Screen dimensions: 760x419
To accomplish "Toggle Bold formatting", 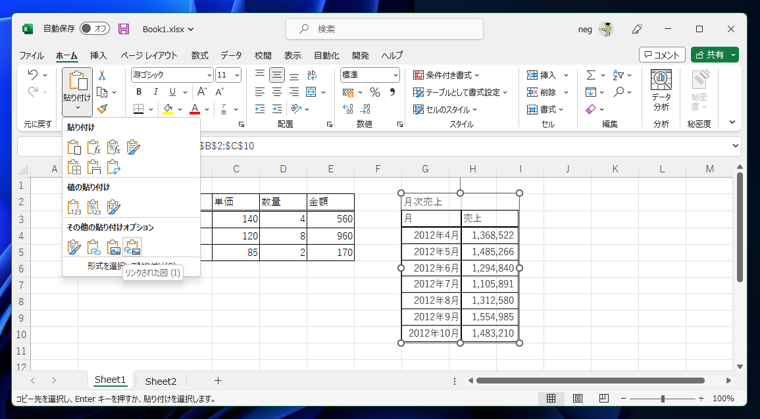I will pyautogui.click(x=139, y=92).
